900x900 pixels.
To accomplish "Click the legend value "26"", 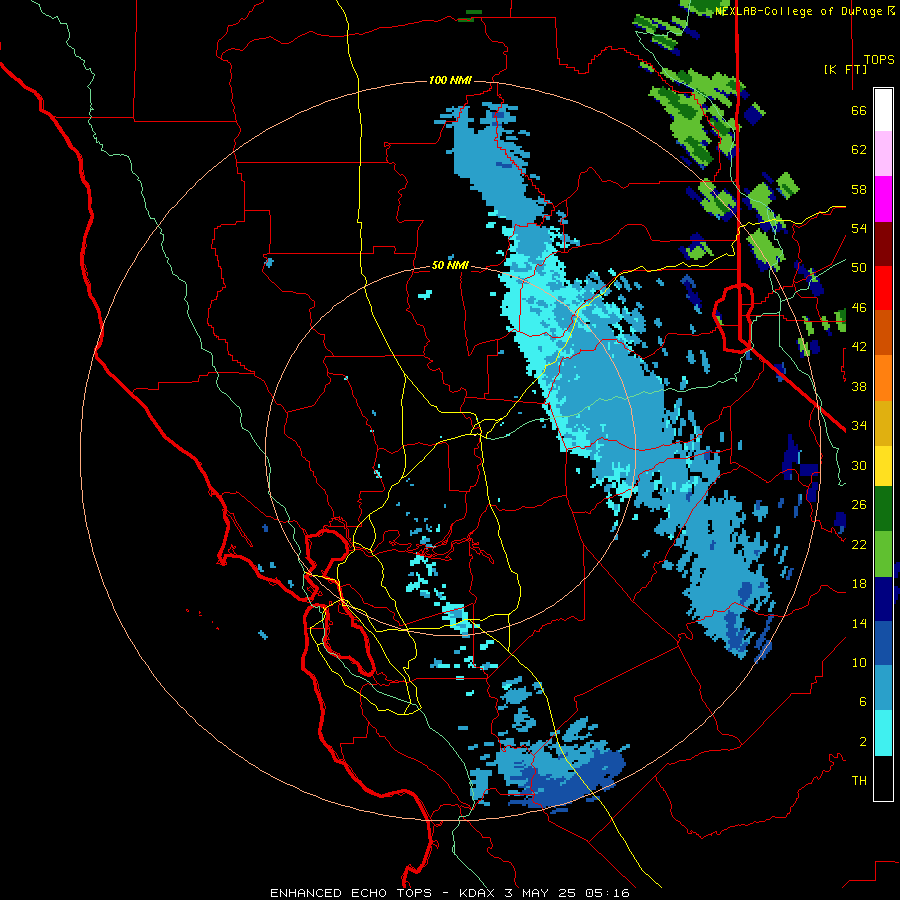I will (859, 505).
